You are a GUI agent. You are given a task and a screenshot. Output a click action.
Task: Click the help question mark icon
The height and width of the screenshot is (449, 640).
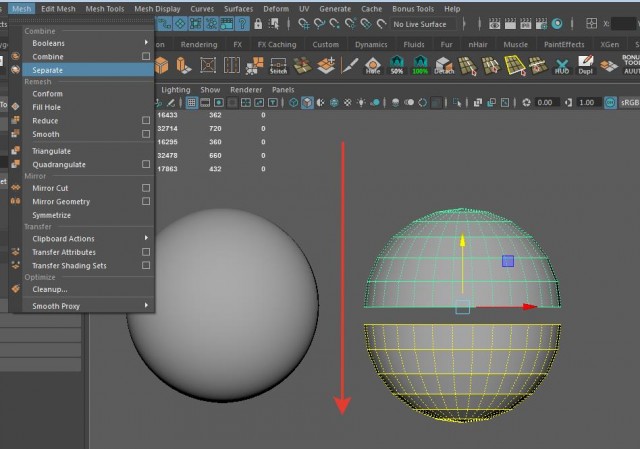point(242,24)
